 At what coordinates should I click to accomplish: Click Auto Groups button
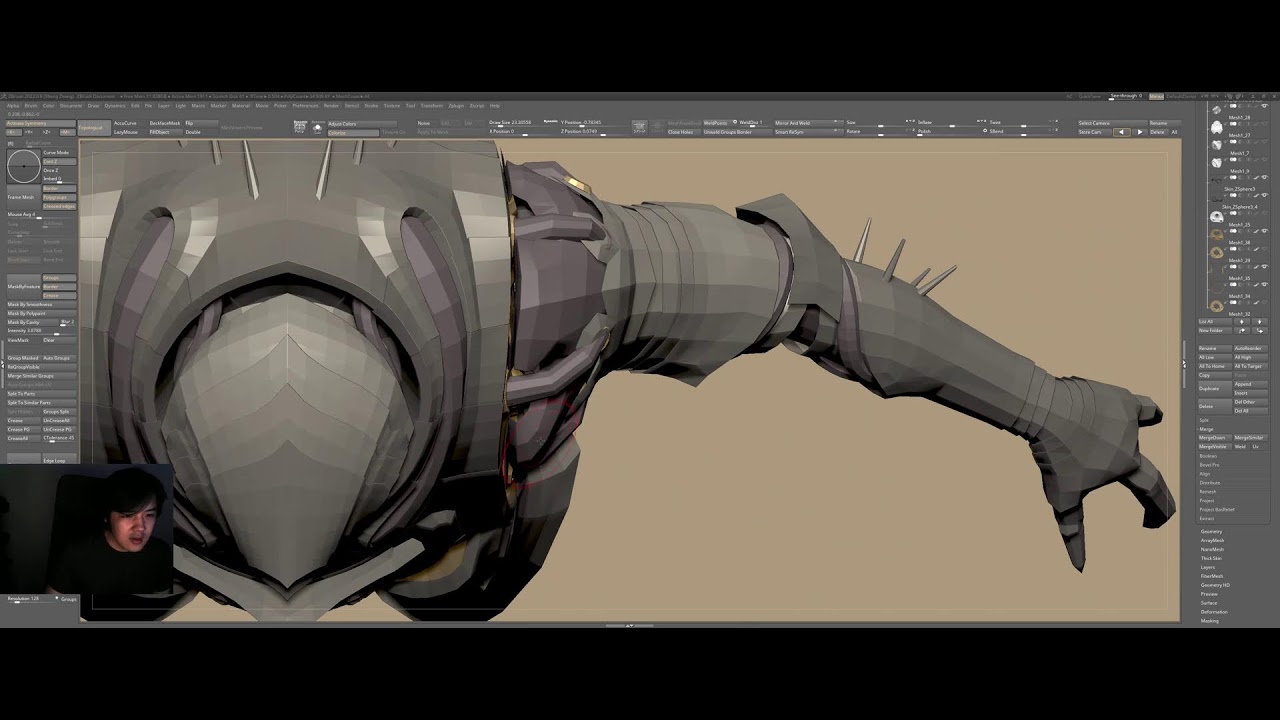pyautogui.click(x=58, y=358)
